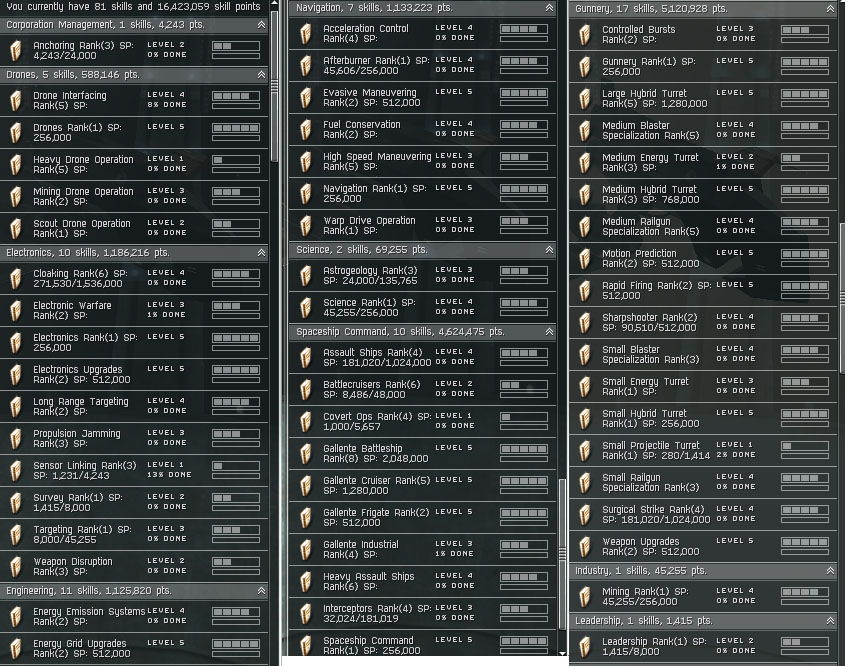Collapse the Engineering skill group
Screen dimensions: 848x666
pyautogui.click(x=261, y=591)
